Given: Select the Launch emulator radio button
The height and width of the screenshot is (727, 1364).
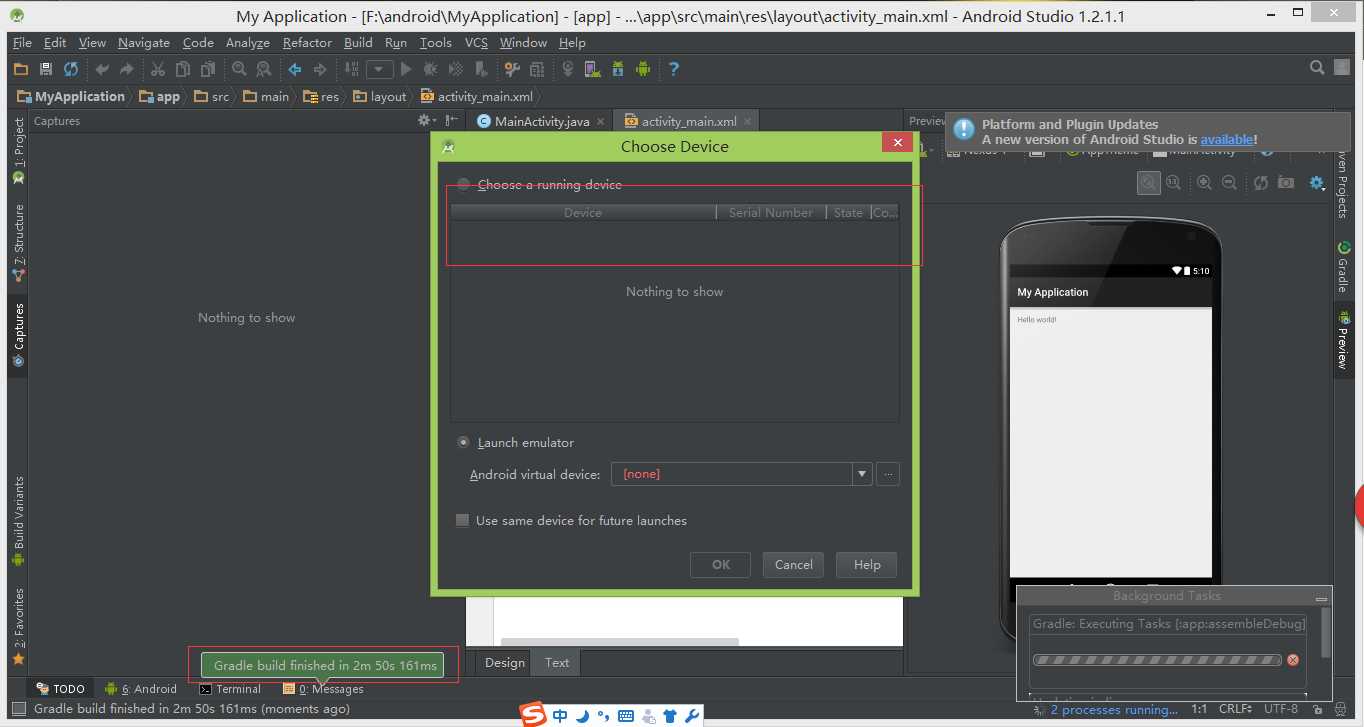Looking at the screenshot, I should (463, 442).
